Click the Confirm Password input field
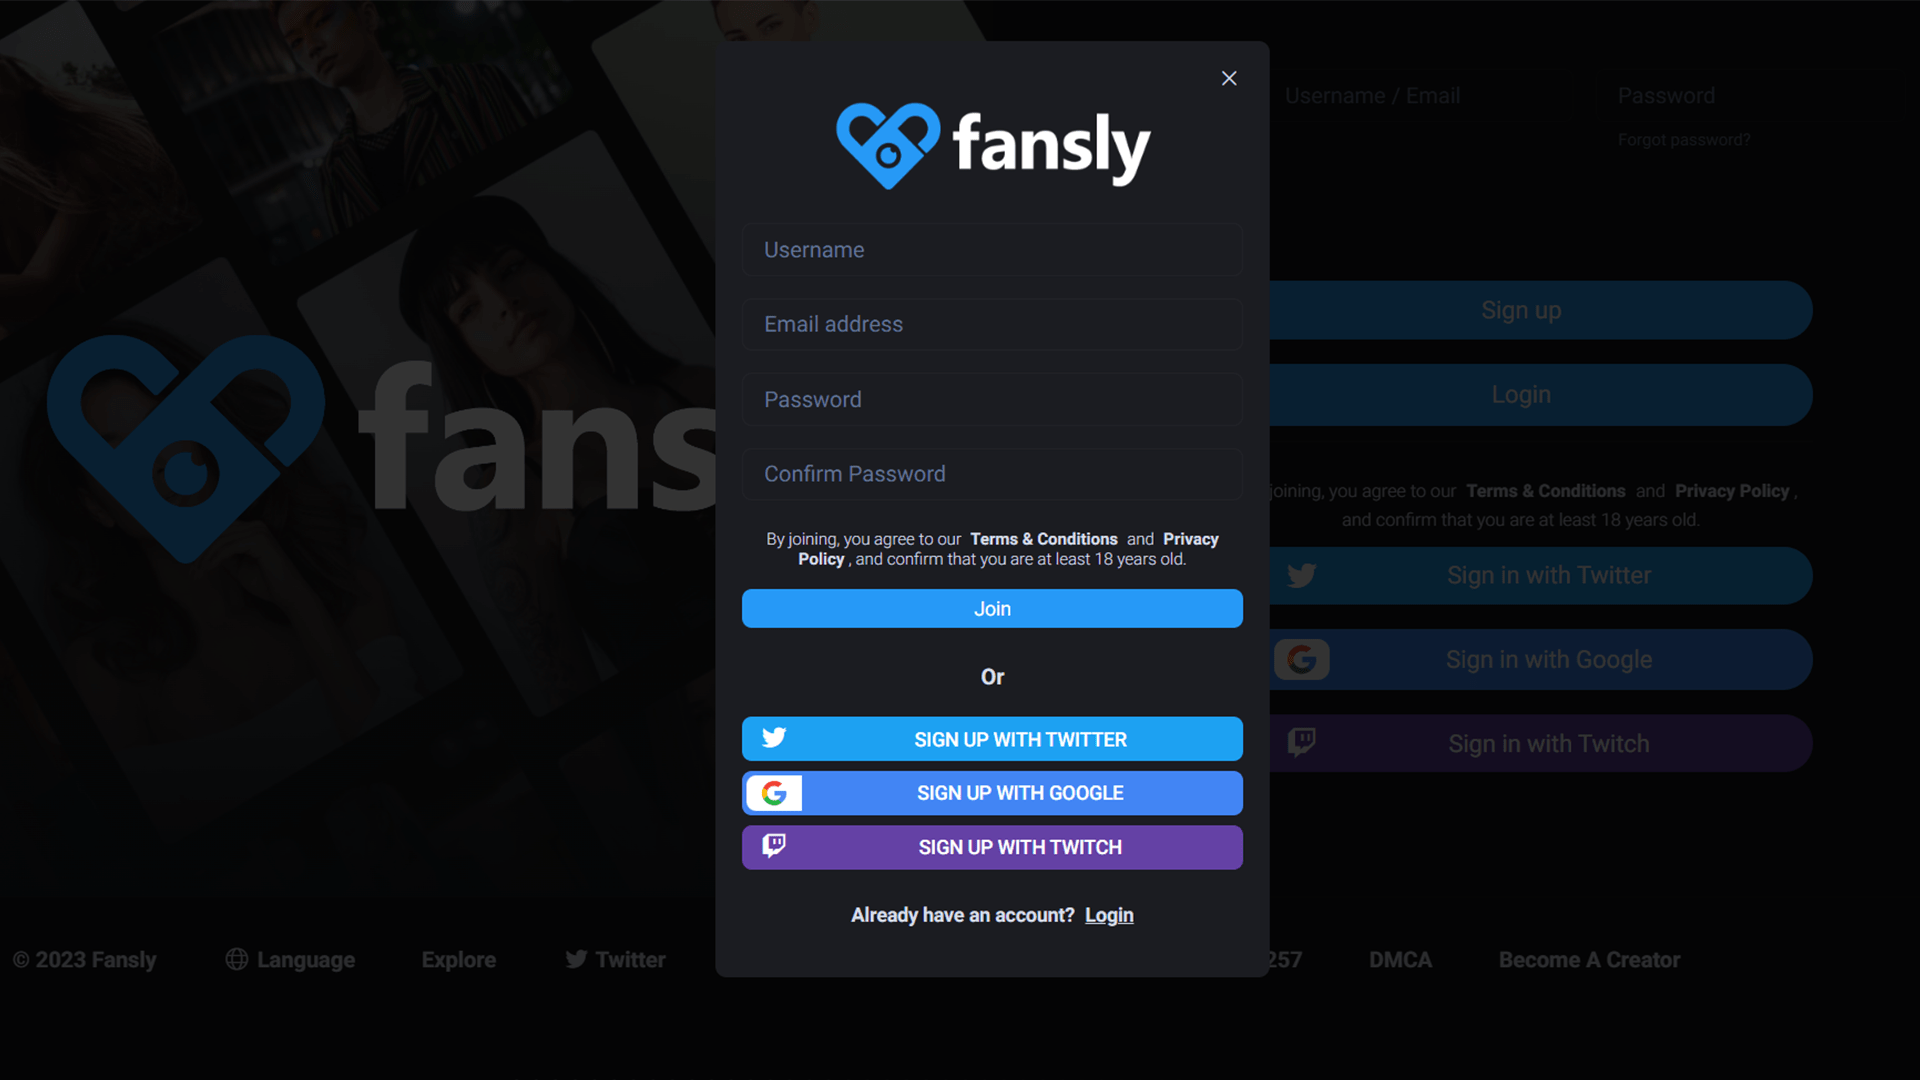 tap(992, 473)
